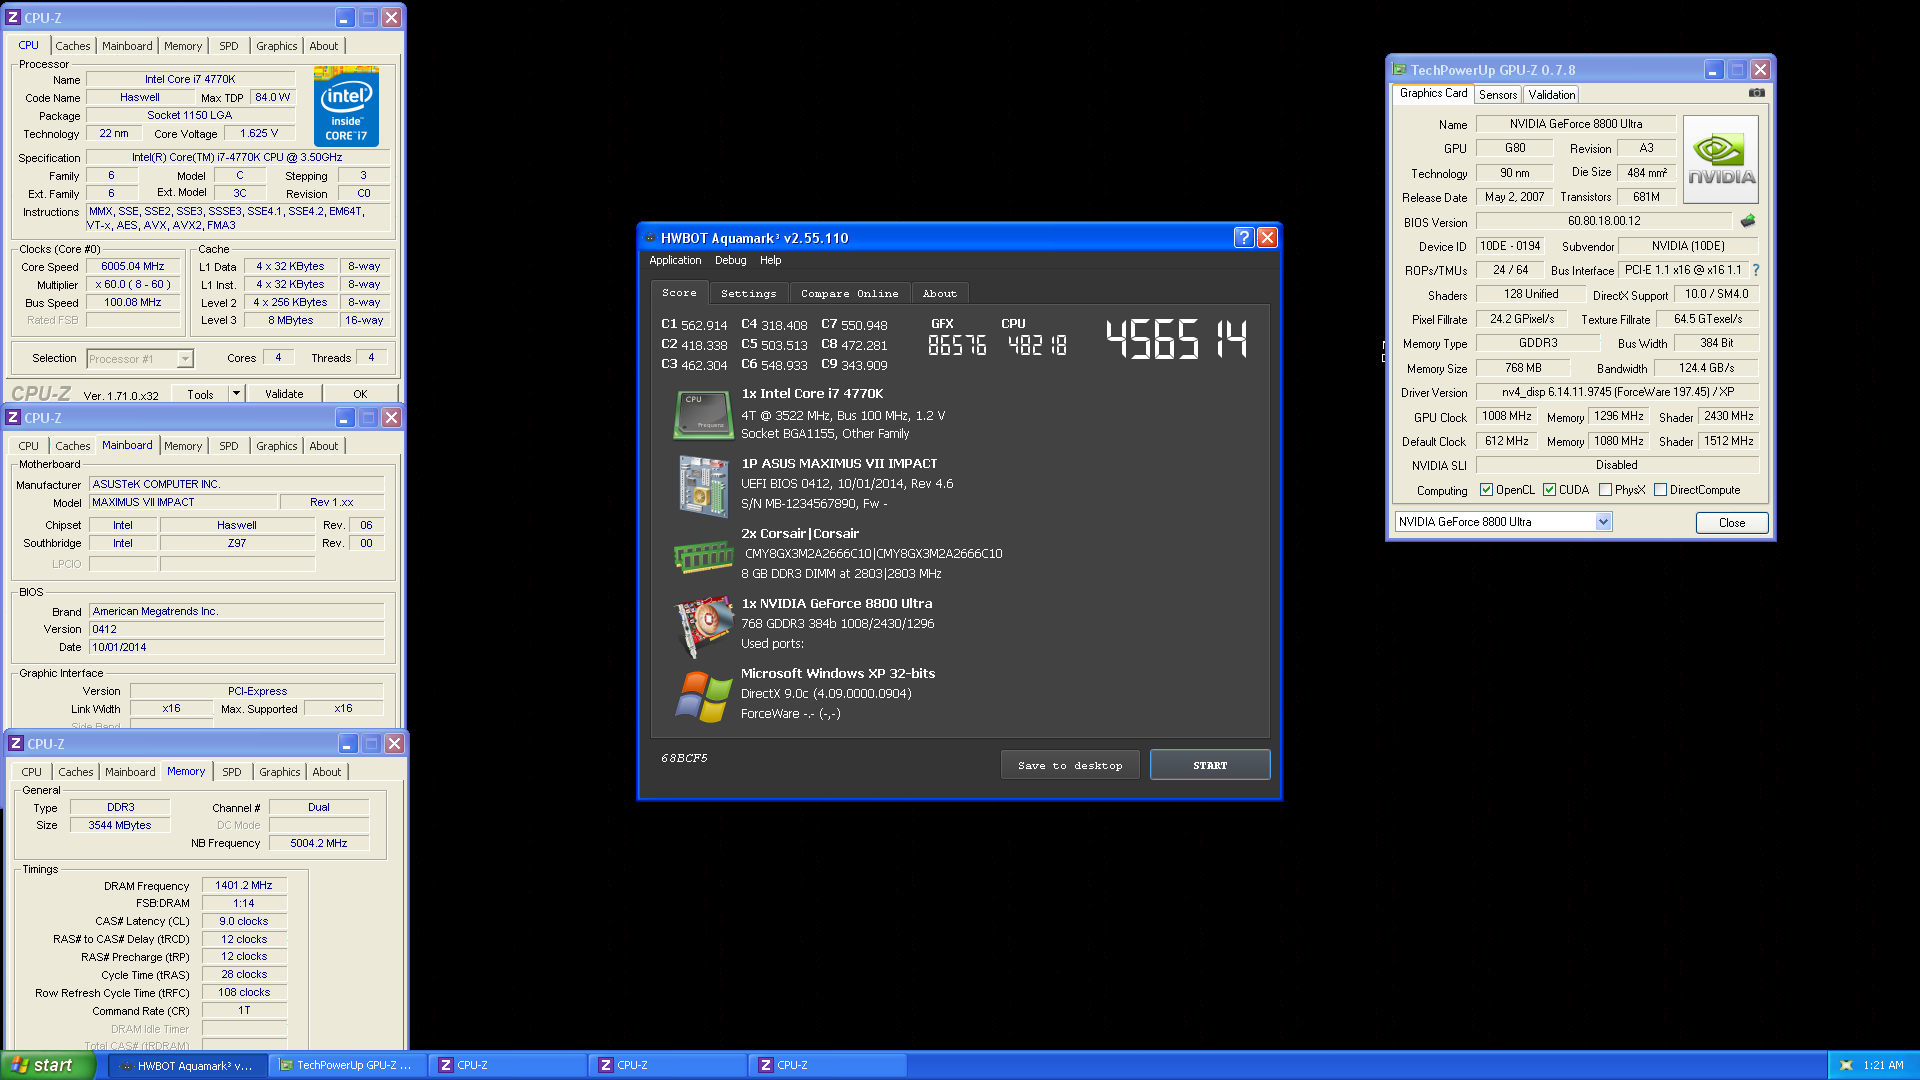Open the About tab in Aquamark

coord(939,293)
